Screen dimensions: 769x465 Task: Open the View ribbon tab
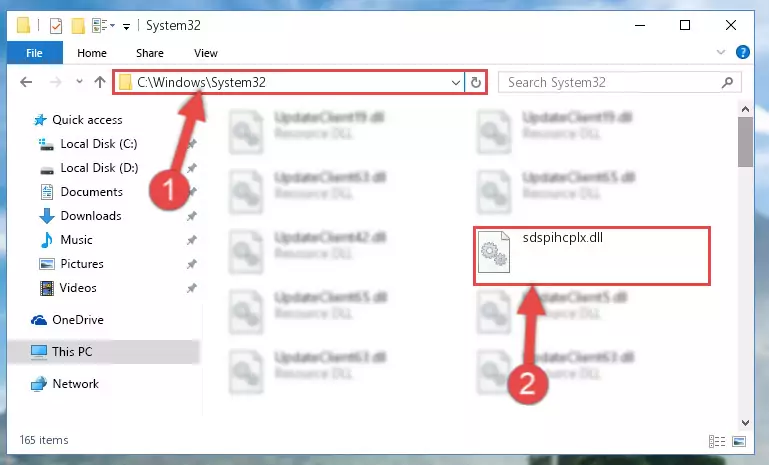click(205, 53)
